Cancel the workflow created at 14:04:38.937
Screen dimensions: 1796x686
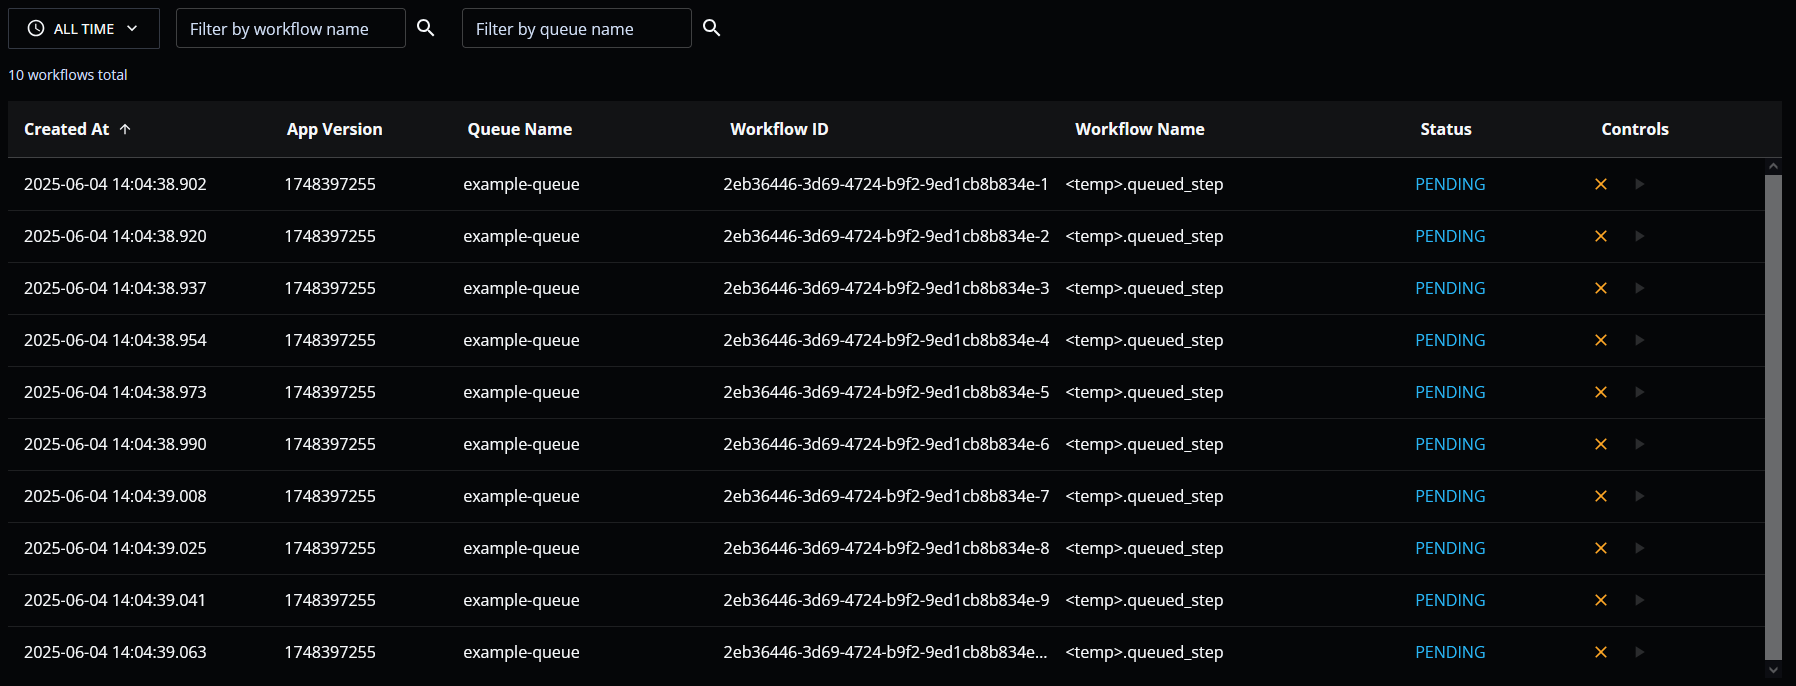click(1600, 288)
